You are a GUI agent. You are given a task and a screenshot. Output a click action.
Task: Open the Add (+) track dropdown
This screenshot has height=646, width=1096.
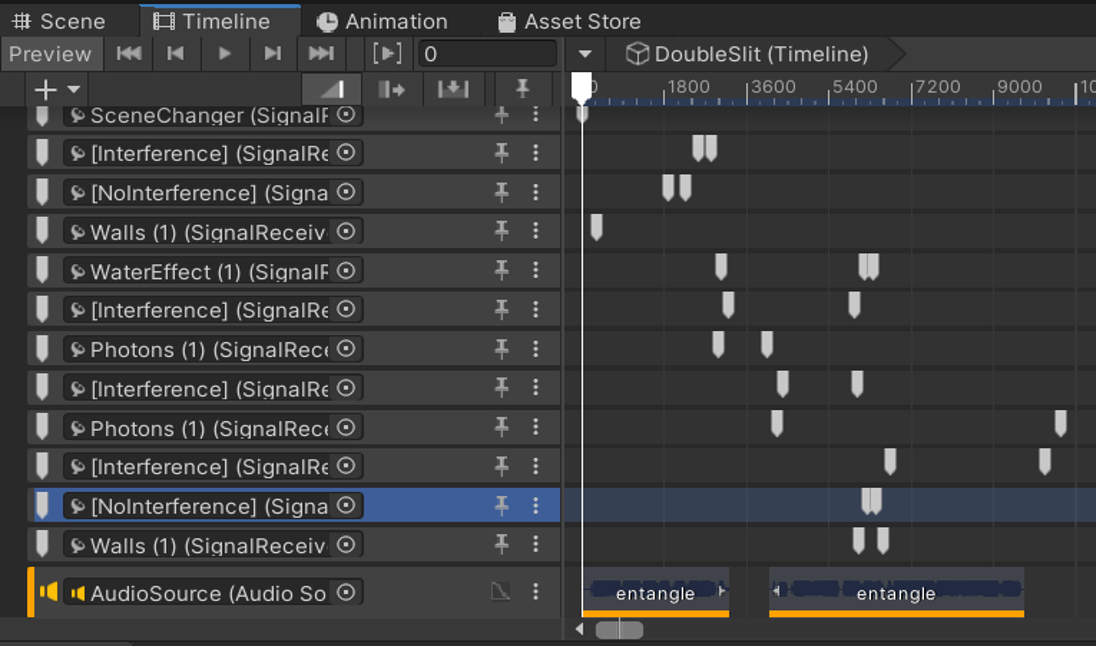(57, 89)
